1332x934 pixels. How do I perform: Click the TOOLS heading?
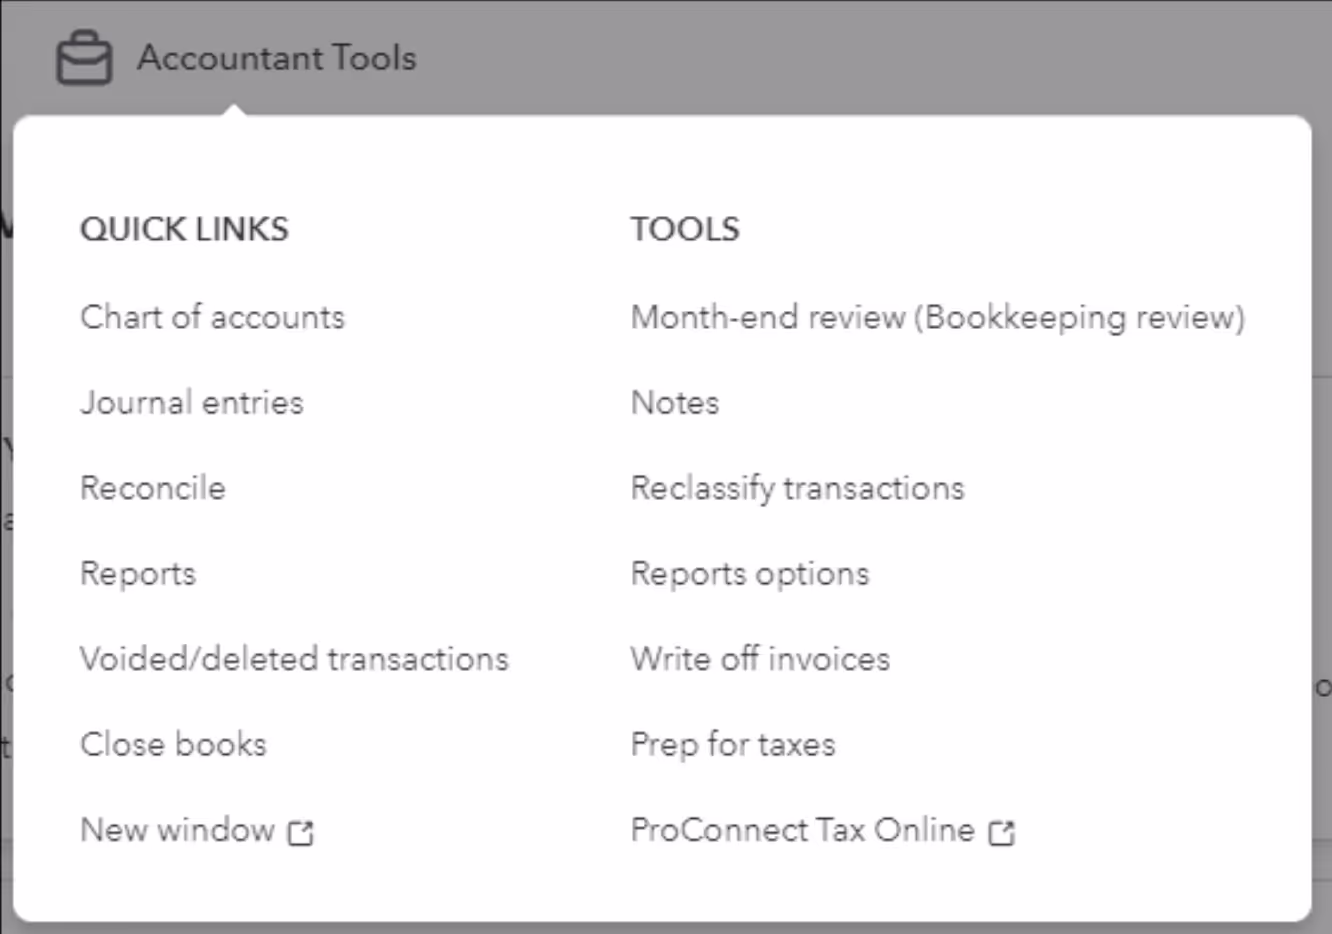click(685, 229)
